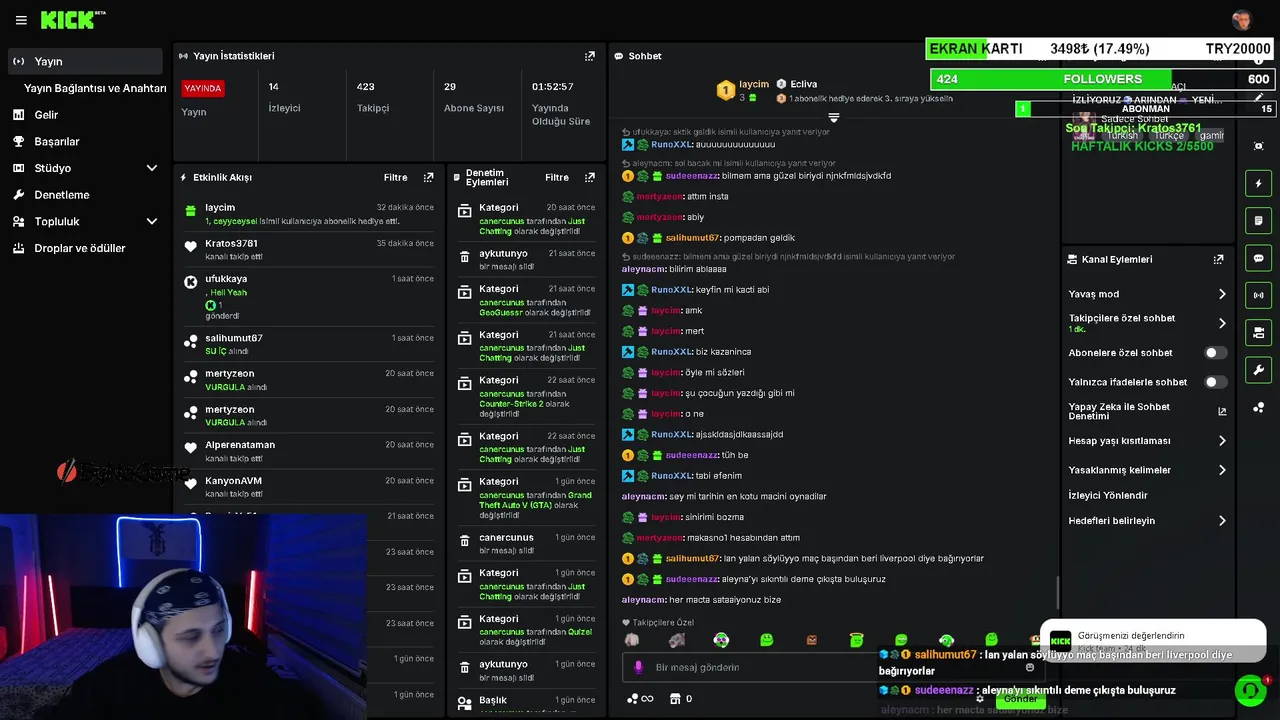Image resolution: width=1280 pixels, height=720 pixels.
Task: Open Hesap yaşı kısıtlaması settings arrow
Action: pyautogui.click(x=1222, y=441)
